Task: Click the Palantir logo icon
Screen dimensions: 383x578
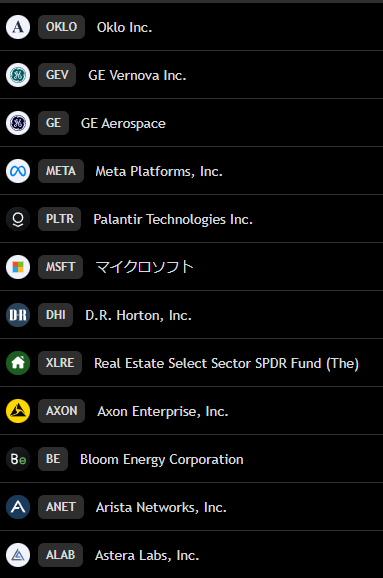Action: [18, 219]
